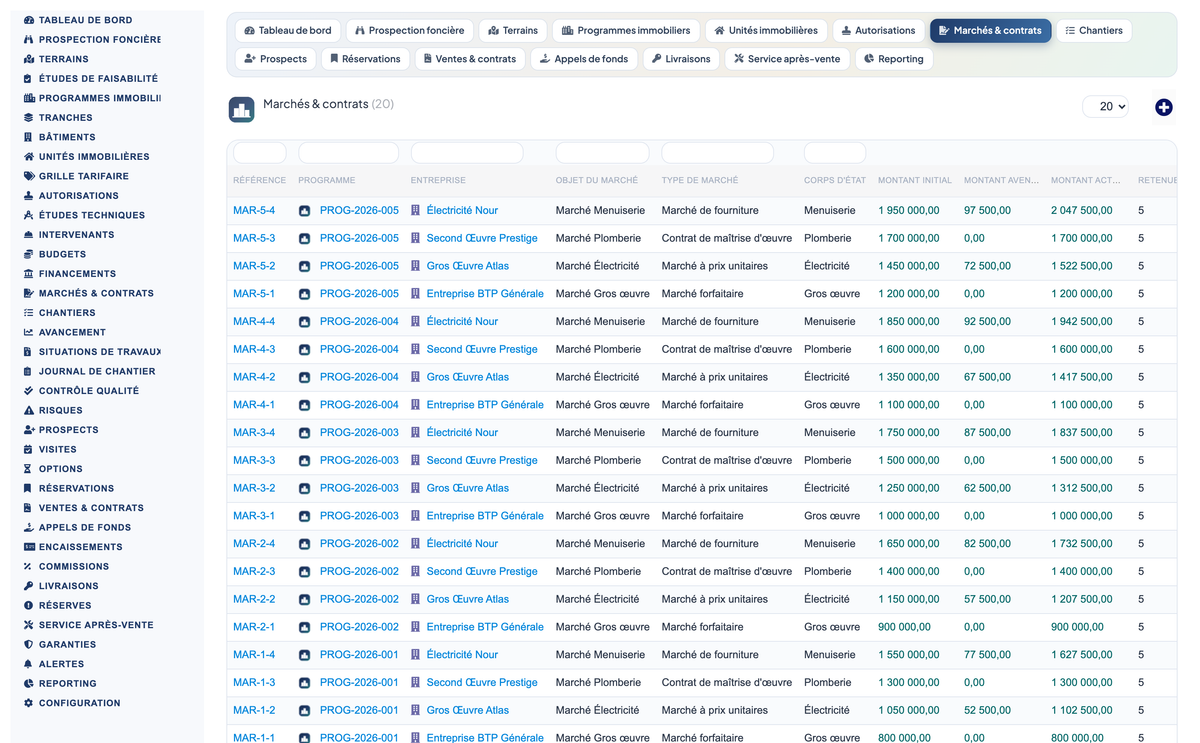Click the Encaissements sidebar icon

click(x=29, y=547)
